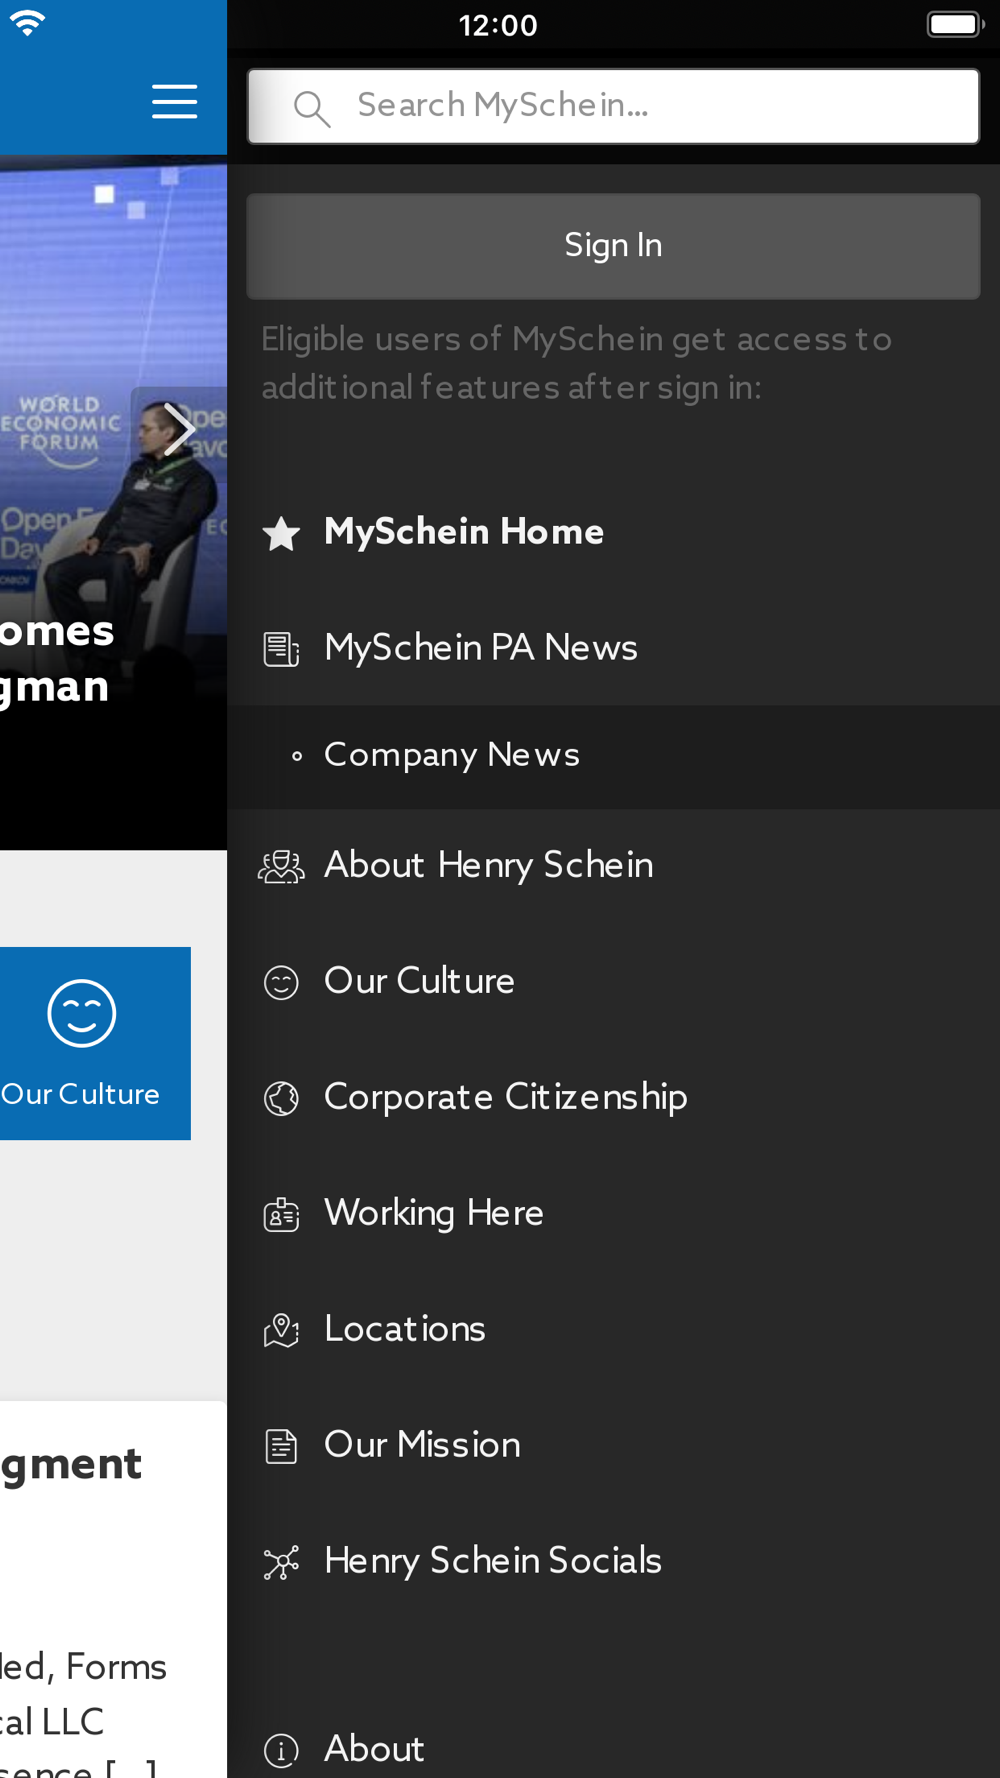Click the info icon beside About
Image resolution: width=1000 pixels, height=1778 pixels.
pyautogui.click(x=281, y=1750)
